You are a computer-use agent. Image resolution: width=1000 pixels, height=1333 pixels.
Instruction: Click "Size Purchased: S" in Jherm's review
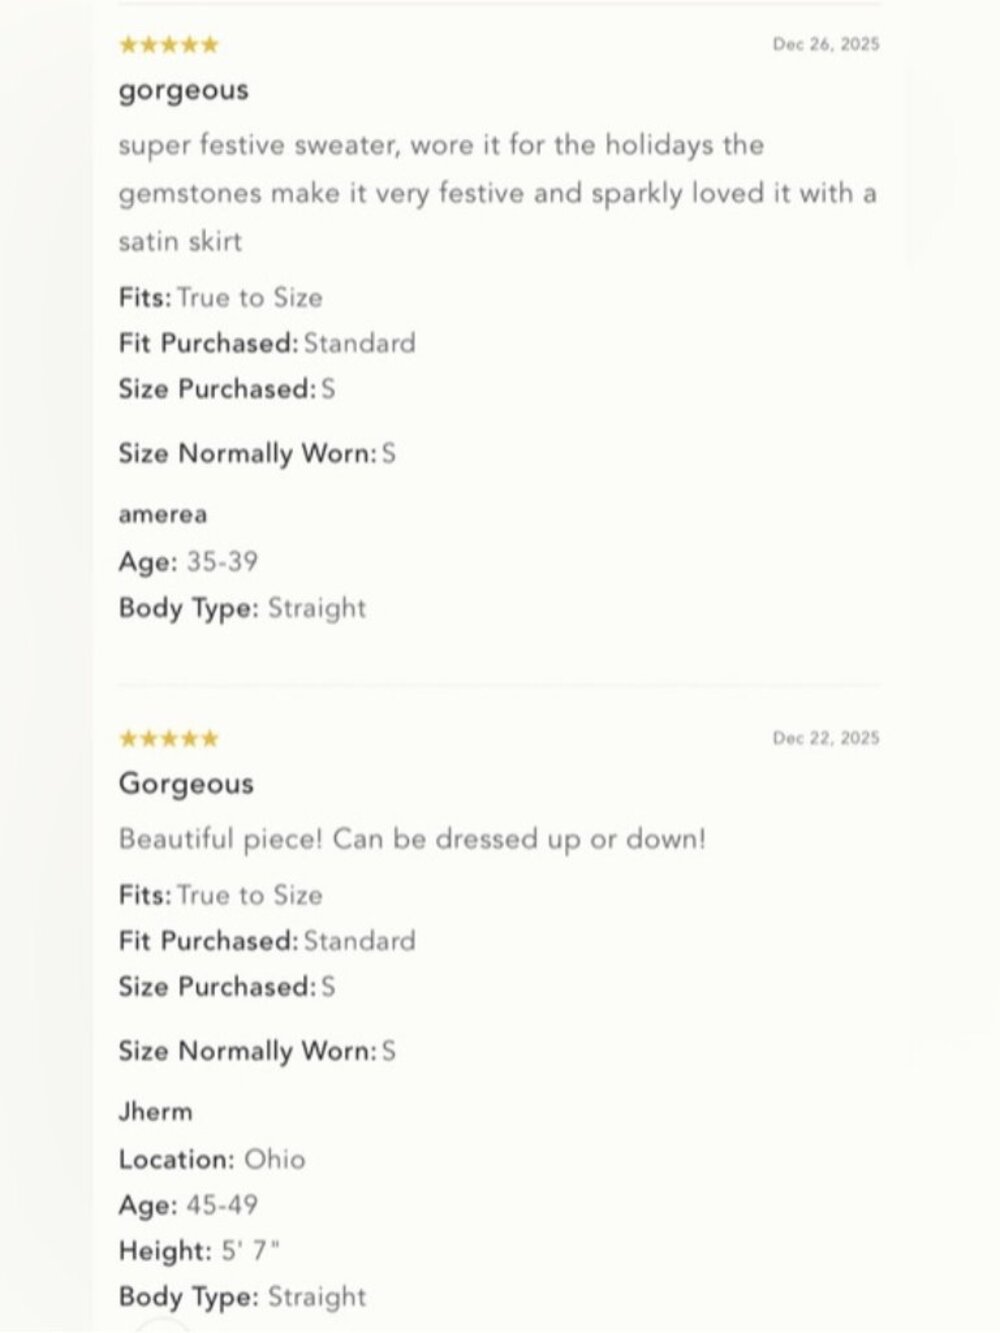click(227, 987)
